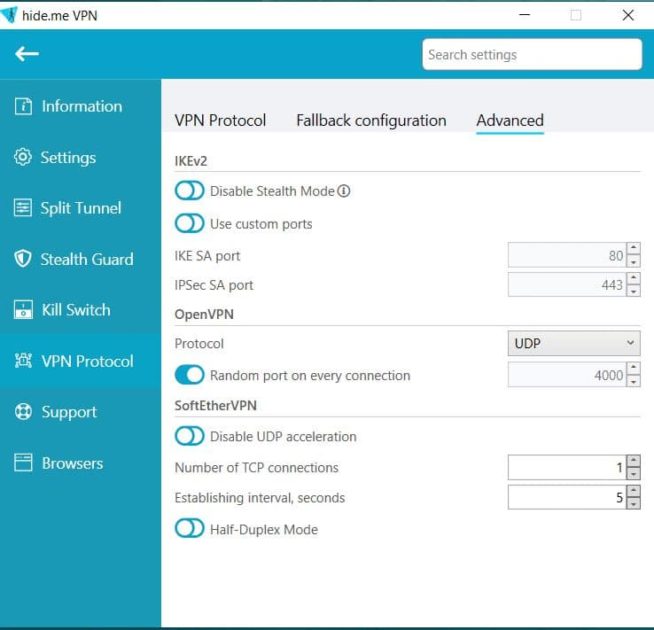Decrease the IKE SA port value
The width and height of the screenshot is (654, 630).
634,261
